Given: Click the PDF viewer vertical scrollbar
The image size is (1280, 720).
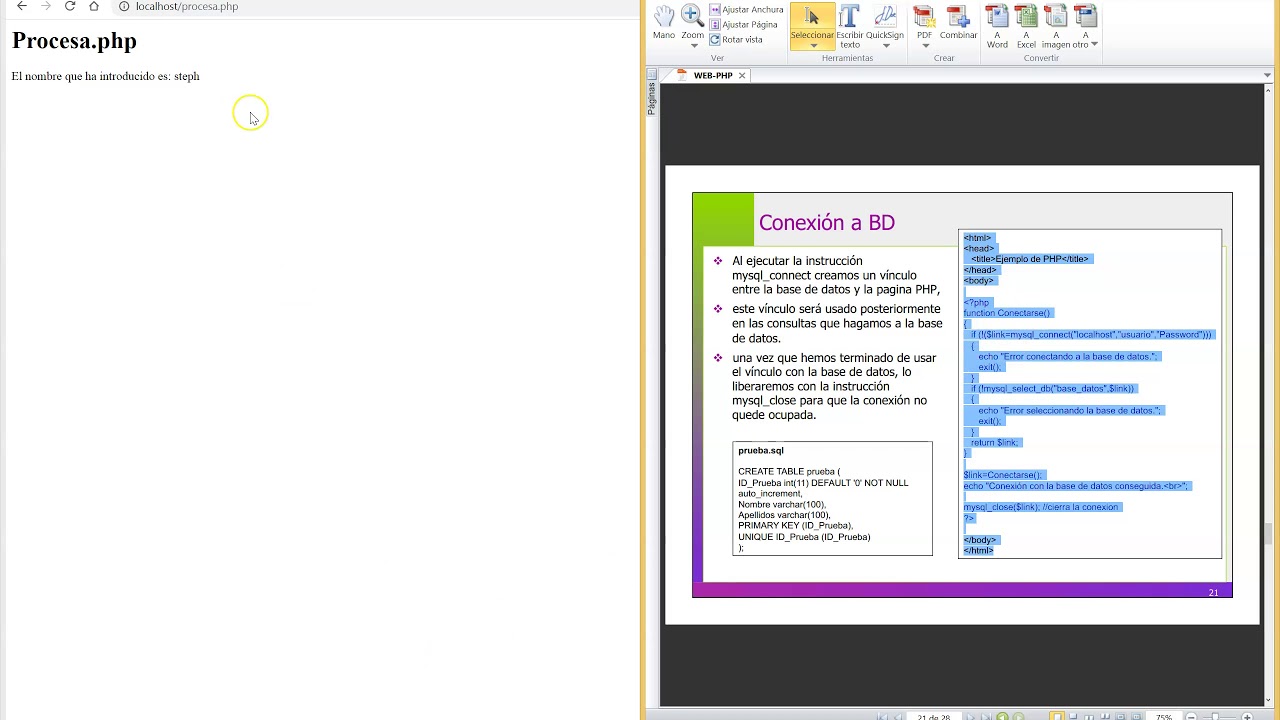Looking at the screenshot, I should (1268, 394).
